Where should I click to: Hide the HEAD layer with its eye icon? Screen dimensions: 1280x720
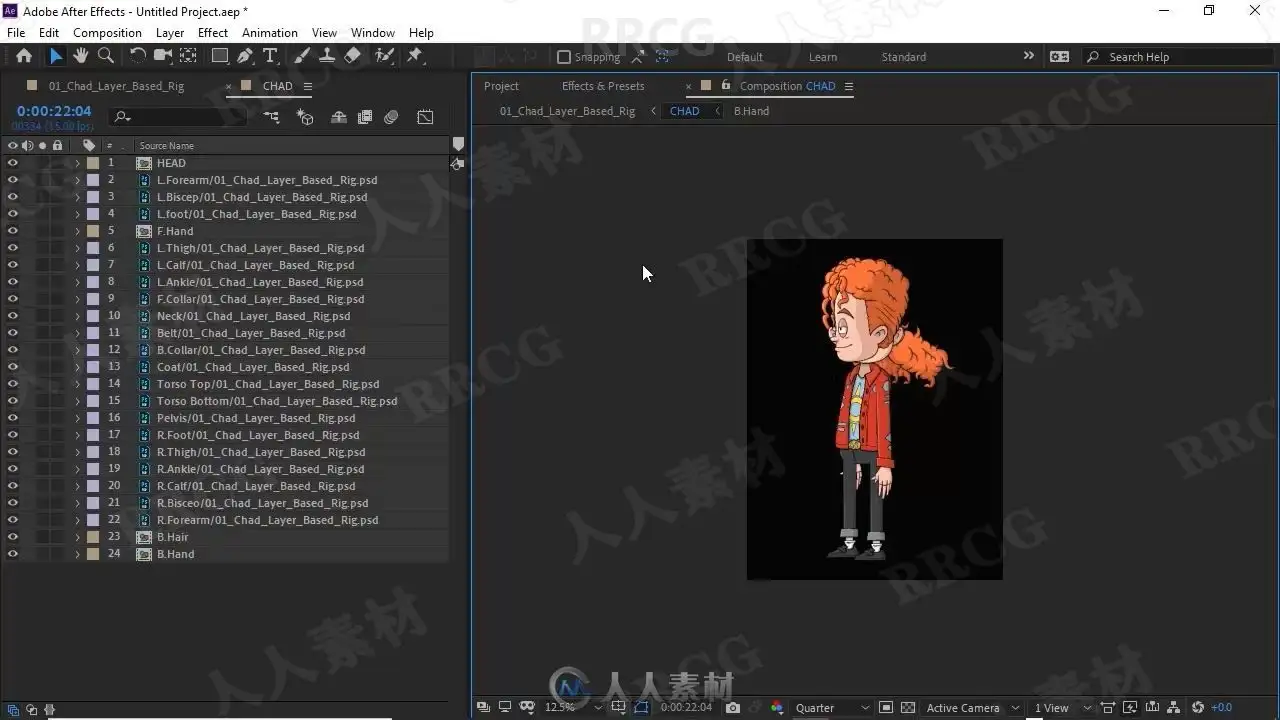click(12, 163)
